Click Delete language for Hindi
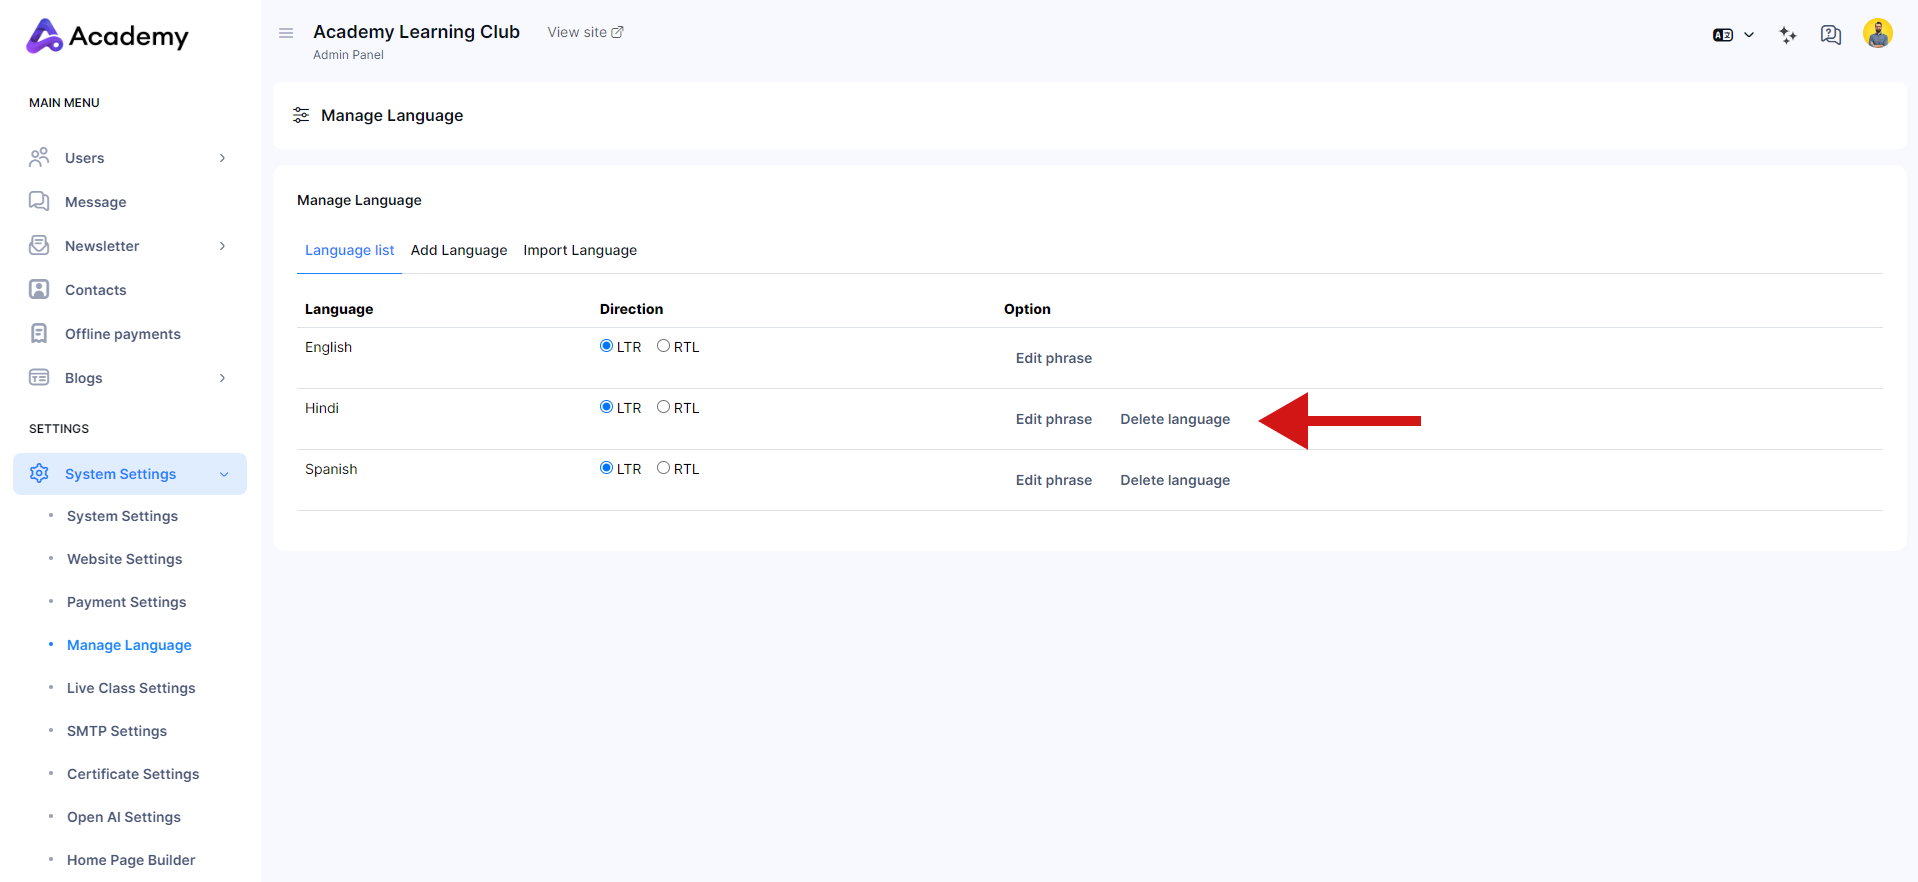The width and height of the screenshot is (1918, 882). click(x=1174, y=419)
